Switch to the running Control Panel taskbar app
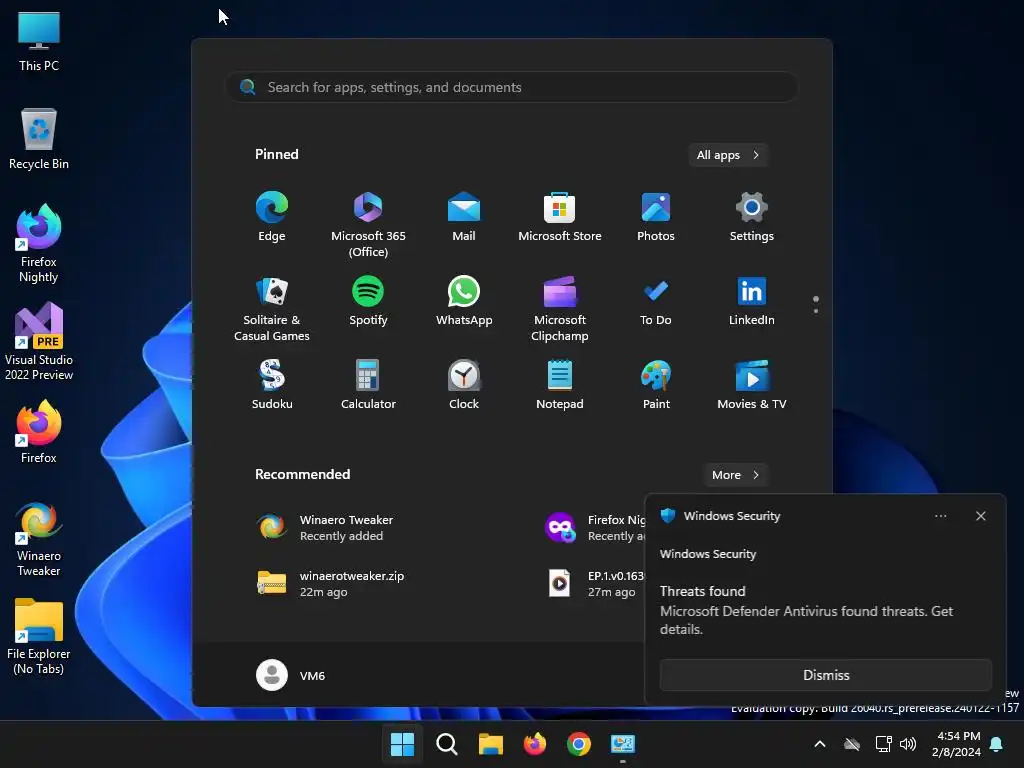 point(623,744)
